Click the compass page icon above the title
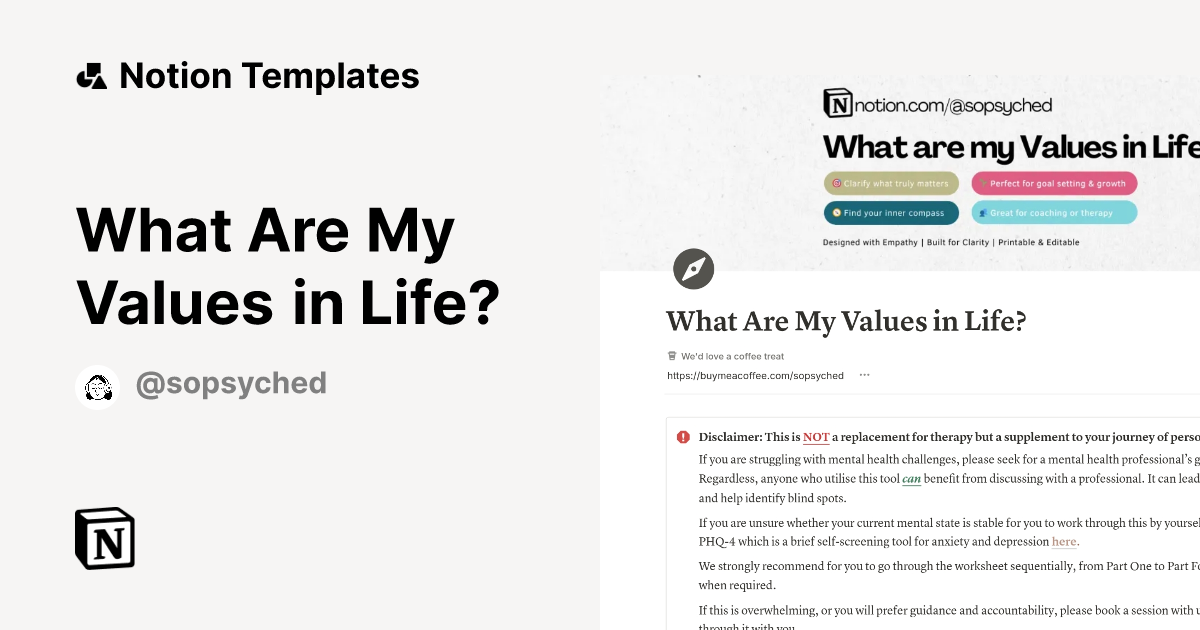 [694, 269]
